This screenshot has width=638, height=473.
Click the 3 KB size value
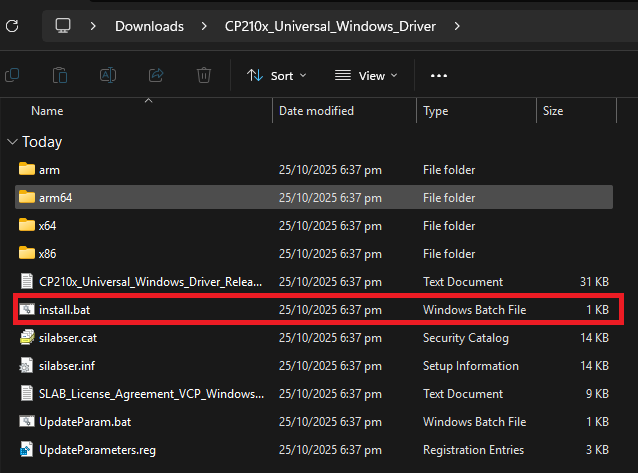tap(597, 450)
